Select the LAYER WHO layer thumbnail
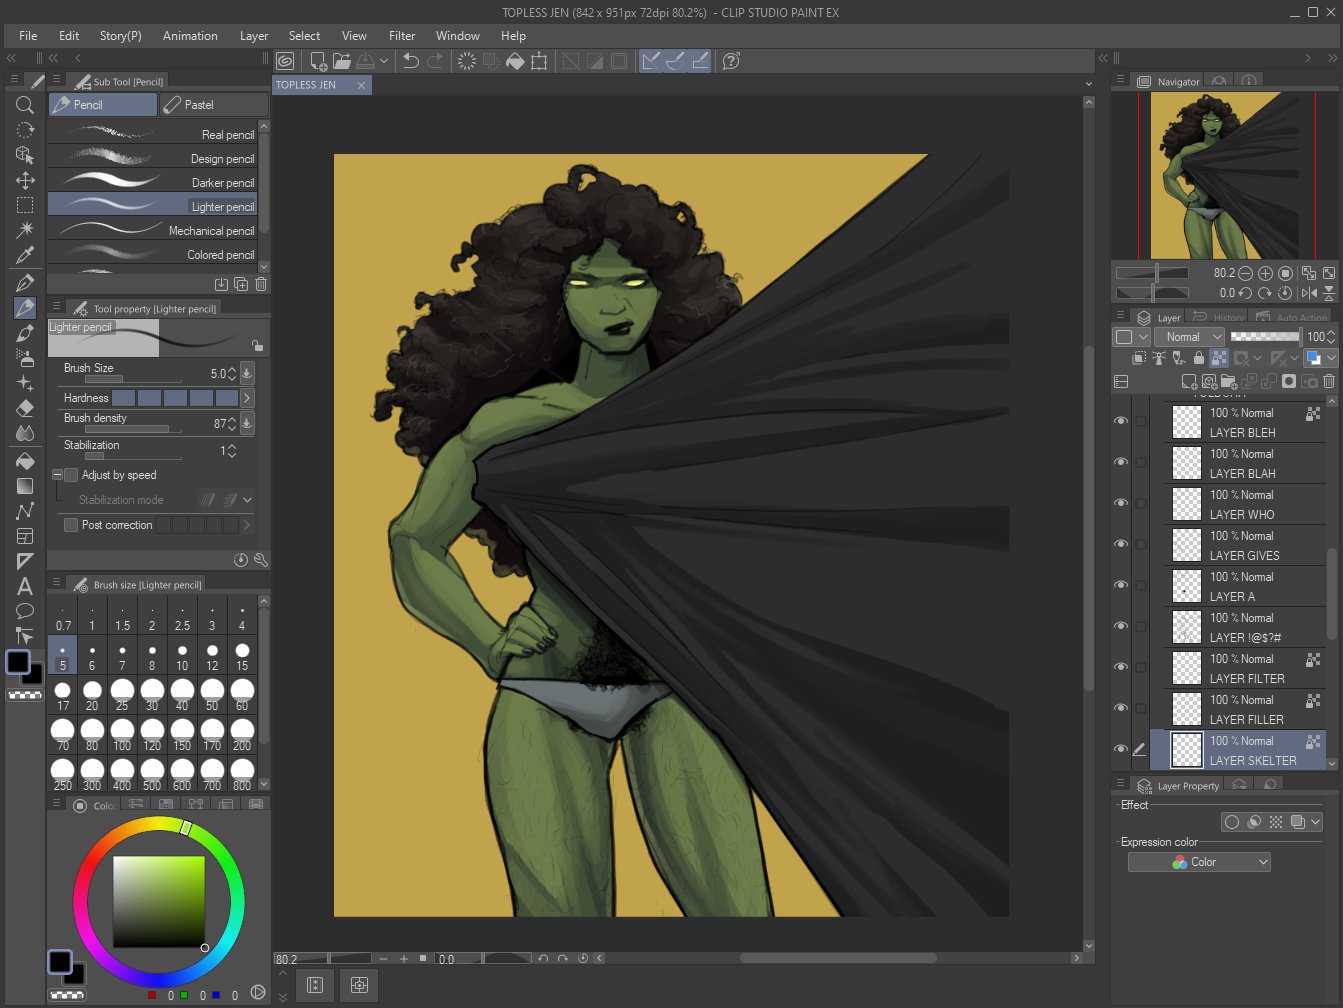 click(1186, 504)
